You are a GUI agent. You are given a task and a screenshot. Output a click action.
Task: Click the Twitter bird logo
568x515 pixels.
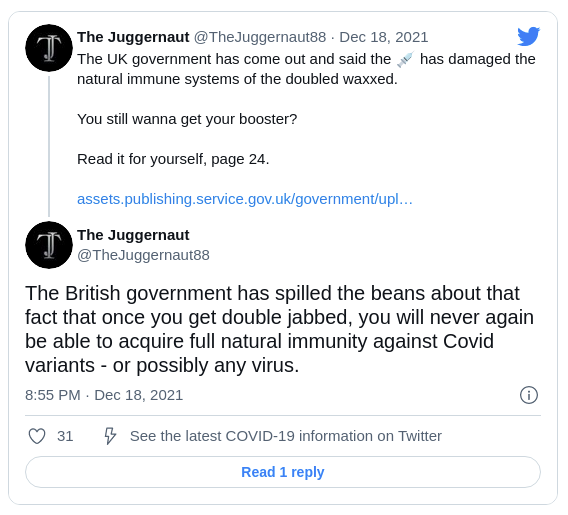pyautogui.click(x=529, y=36)
